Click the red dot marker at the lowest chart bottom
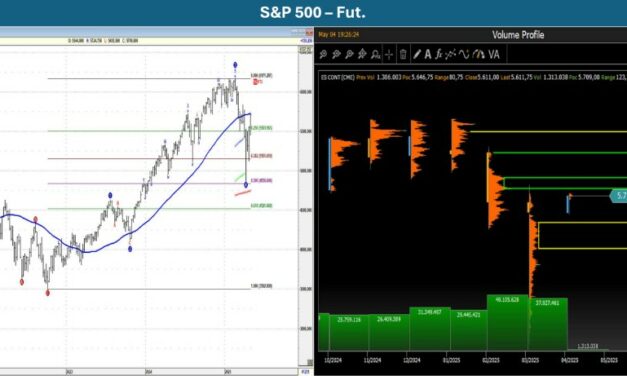The width and height of the screenshot is (627, 376). (x=48, y=293)
